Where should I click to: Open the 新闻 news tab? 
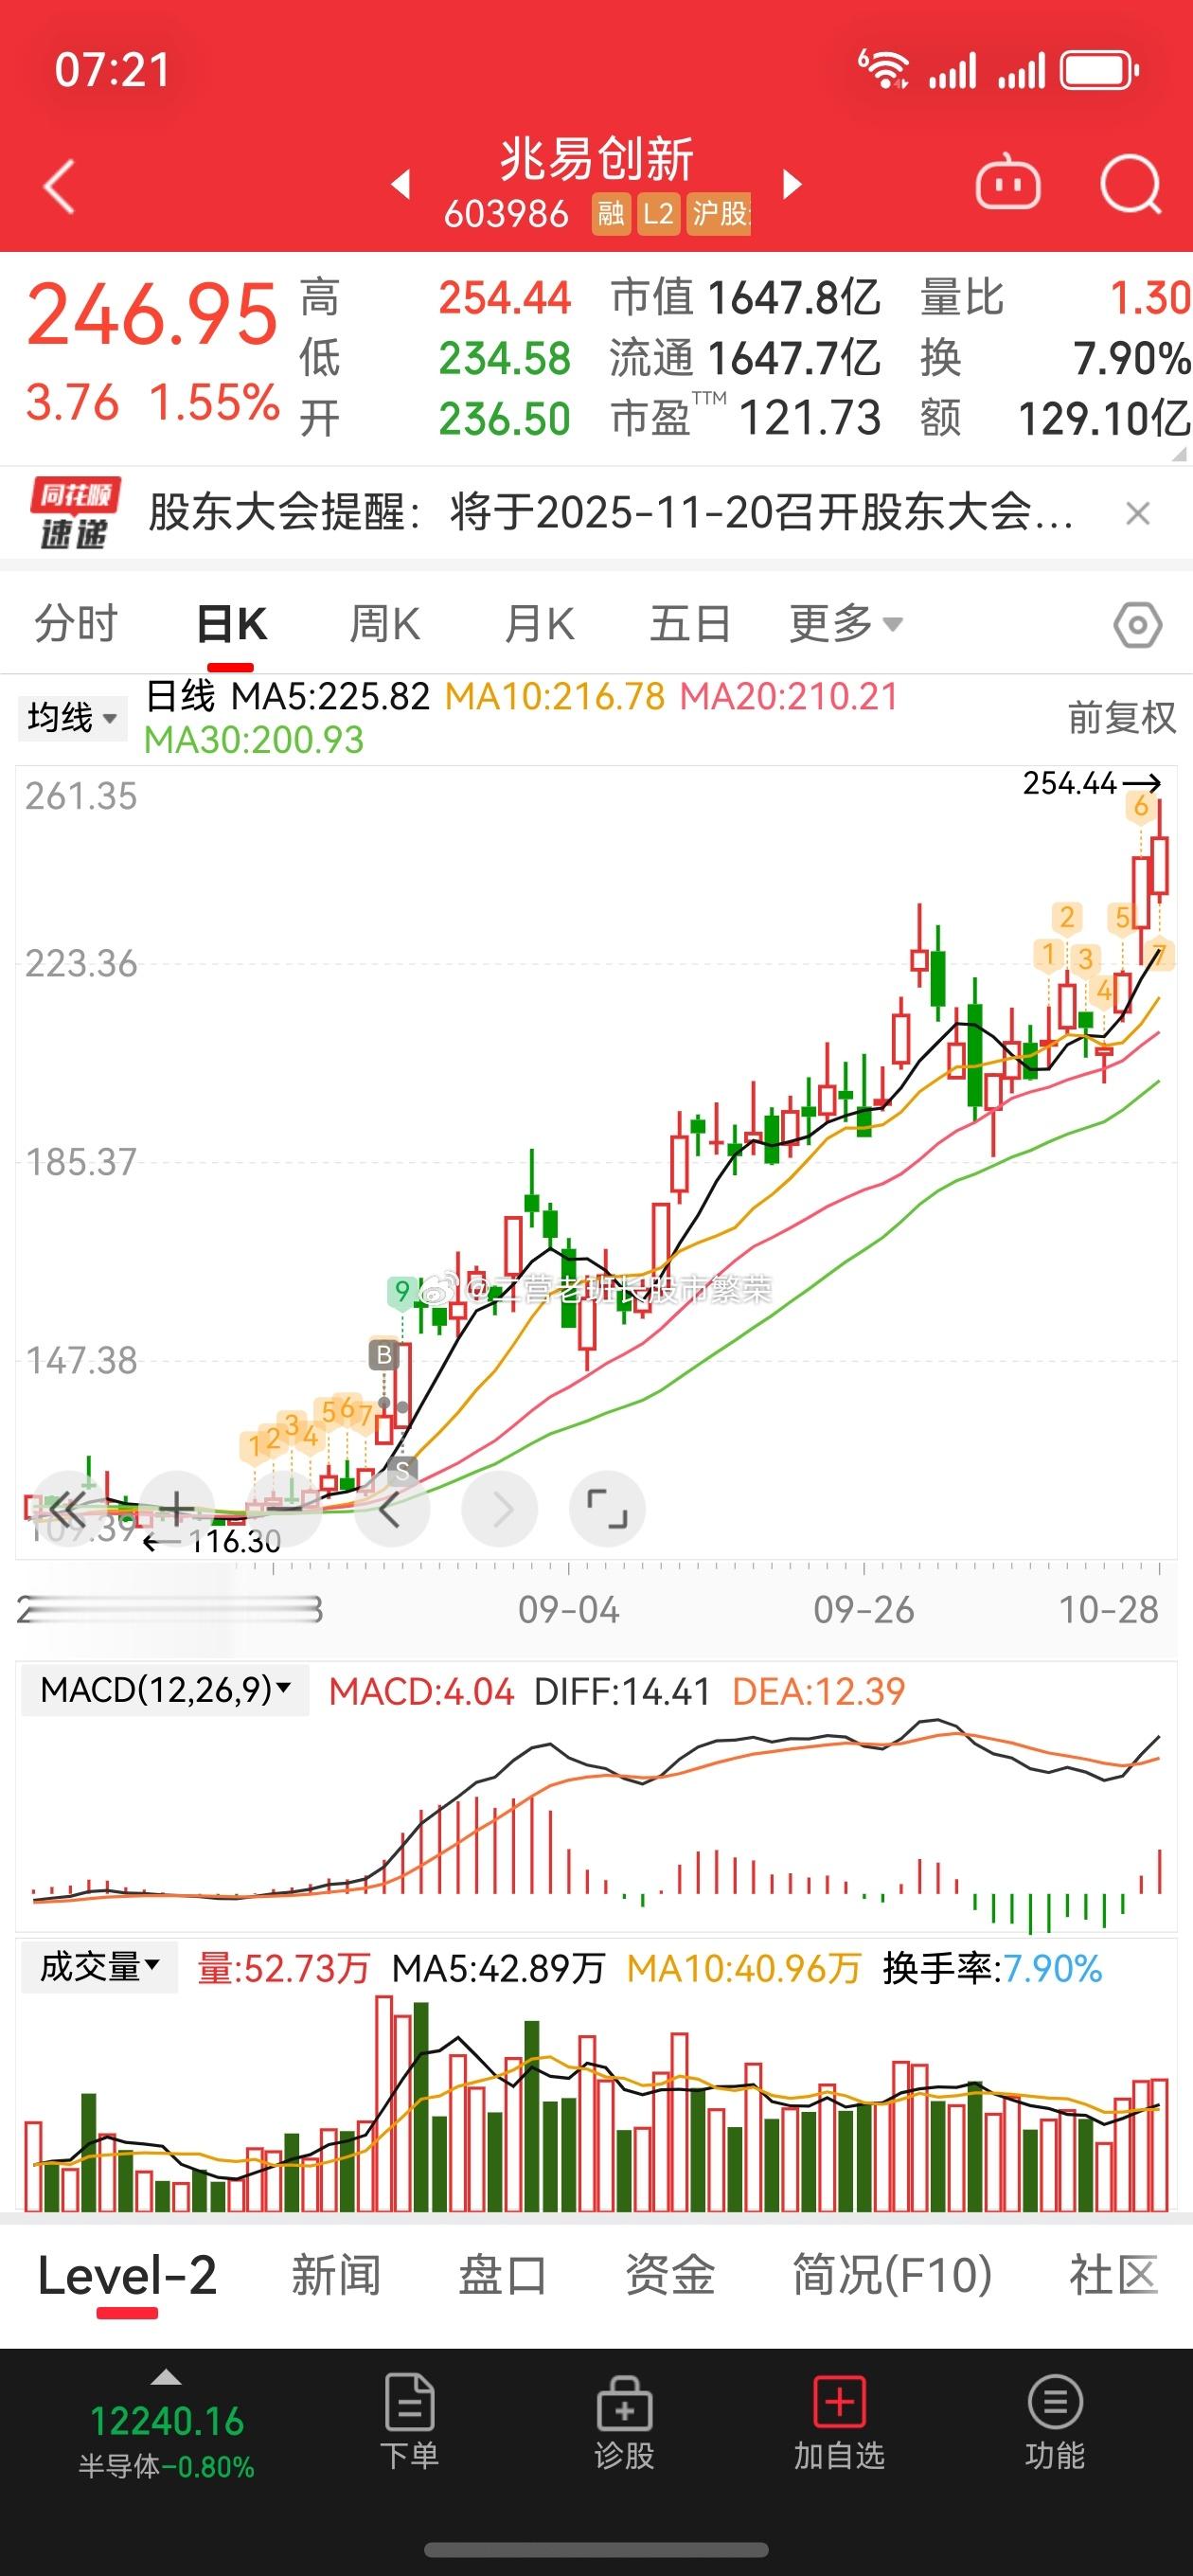coord(336,2275)
